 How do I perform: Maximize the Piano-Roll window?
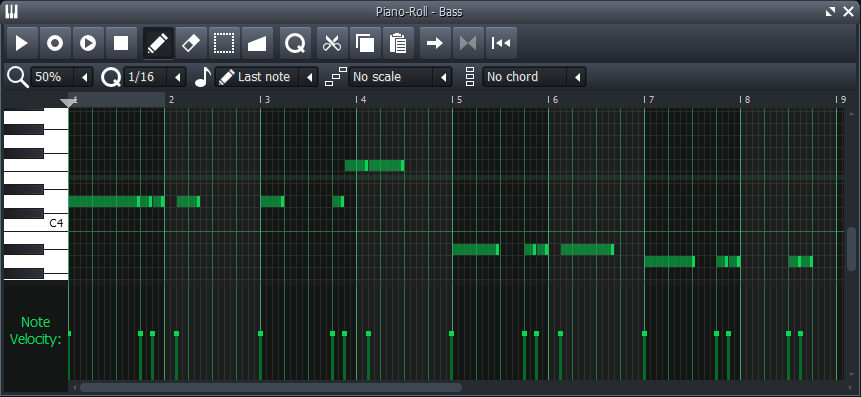(831, 12)
